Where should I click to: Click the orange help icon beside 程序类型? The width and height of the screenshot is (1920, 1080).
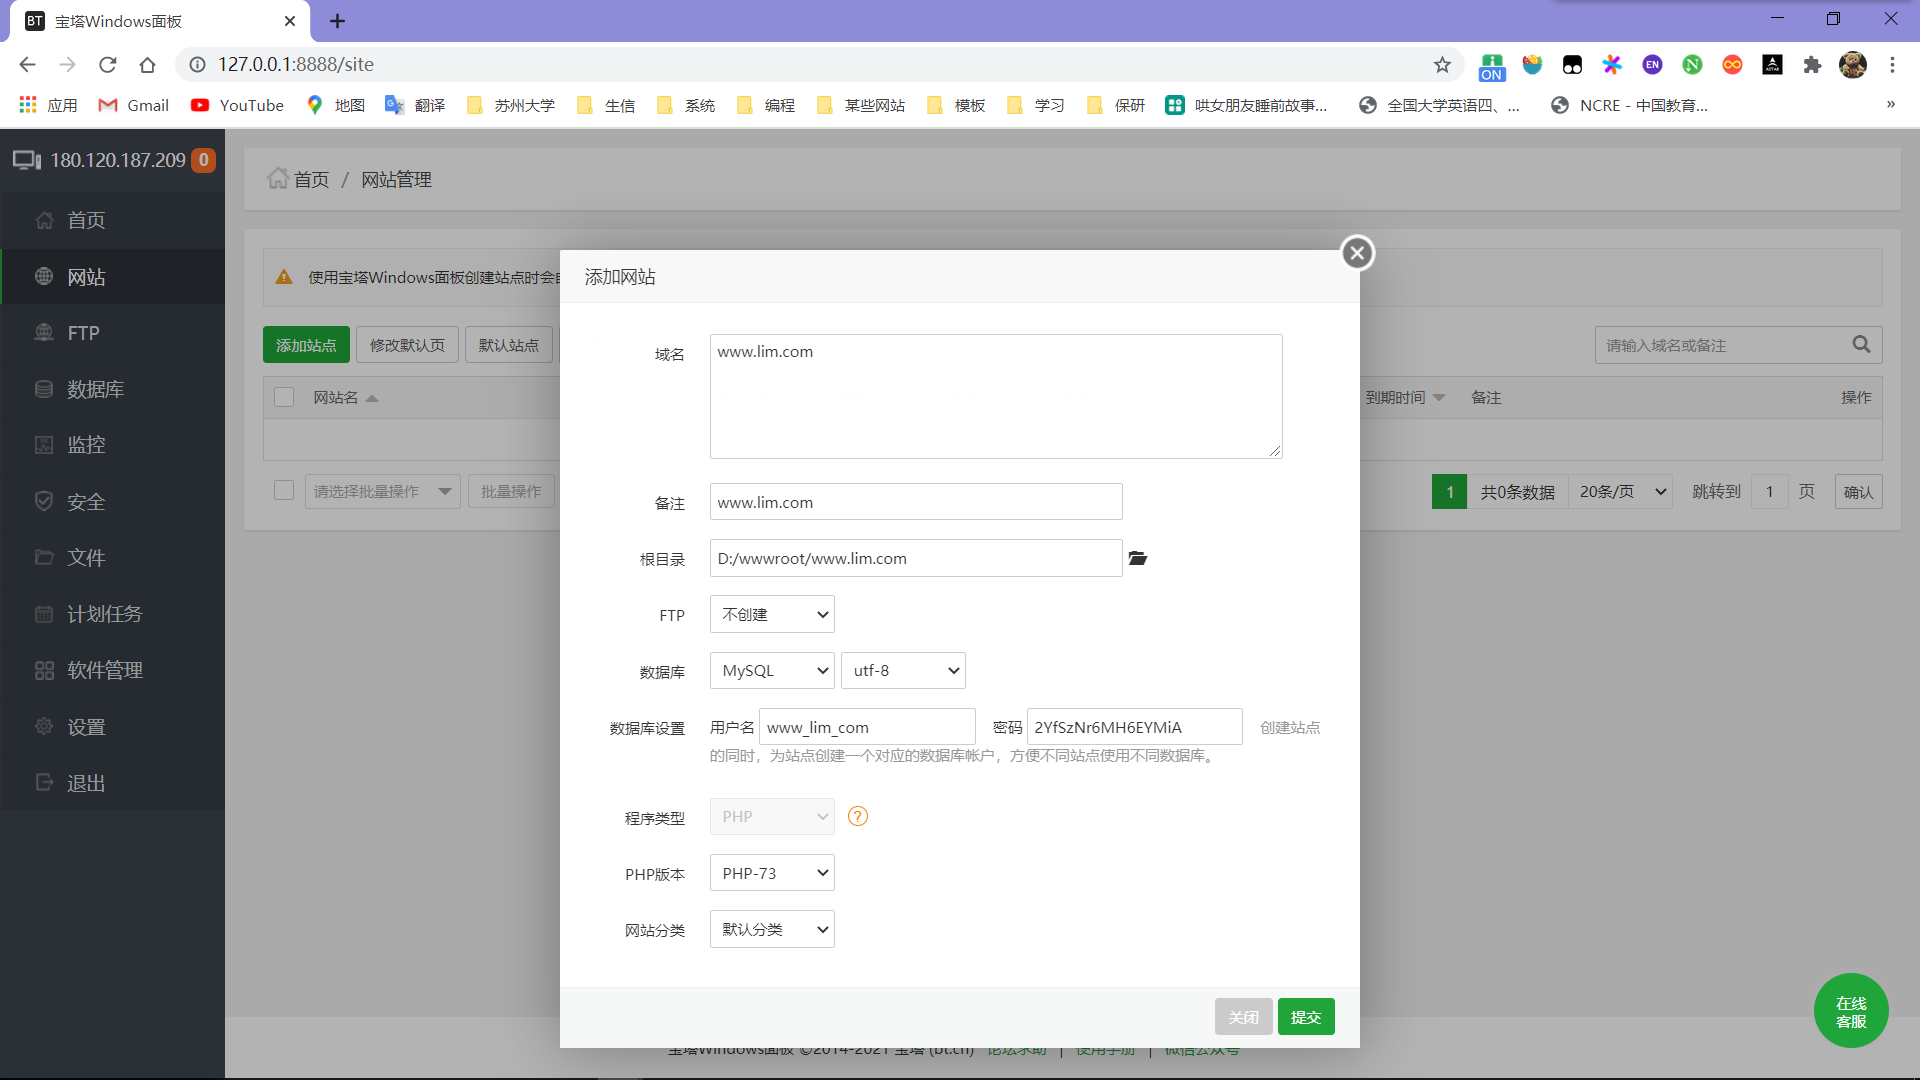tap(858, 816)
